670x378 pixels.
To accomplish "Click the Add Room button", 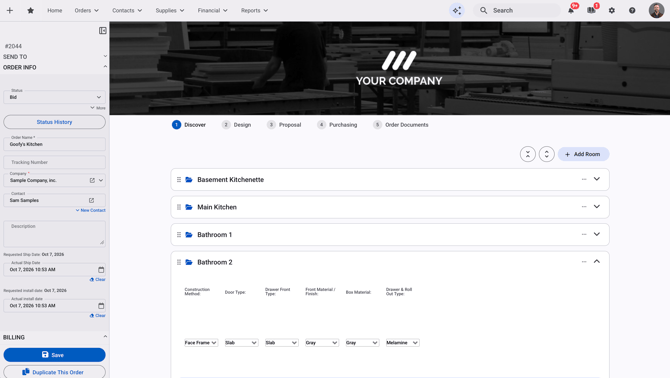I will click(x=583, y=154).
